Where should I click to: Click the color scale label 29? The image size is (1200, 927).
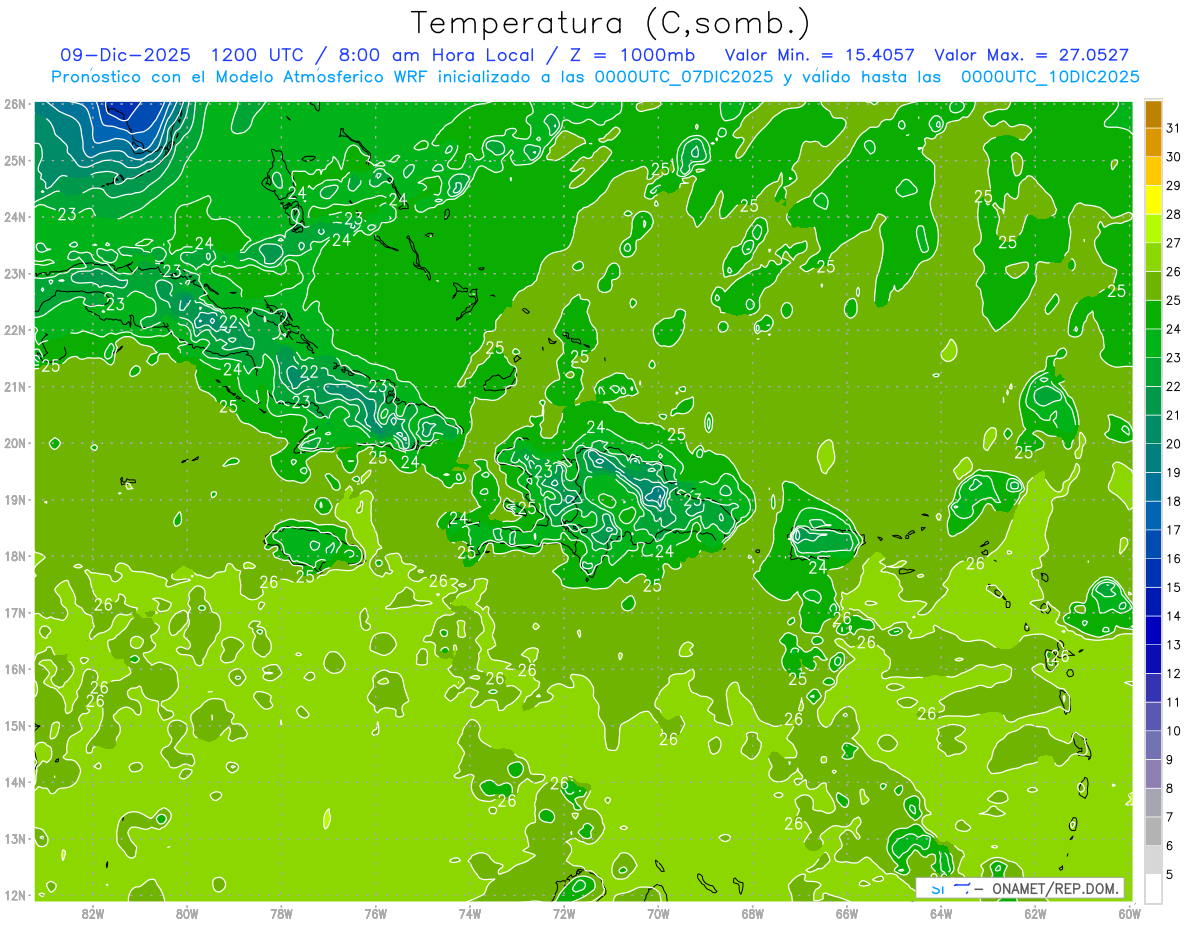click(1174, 186)
